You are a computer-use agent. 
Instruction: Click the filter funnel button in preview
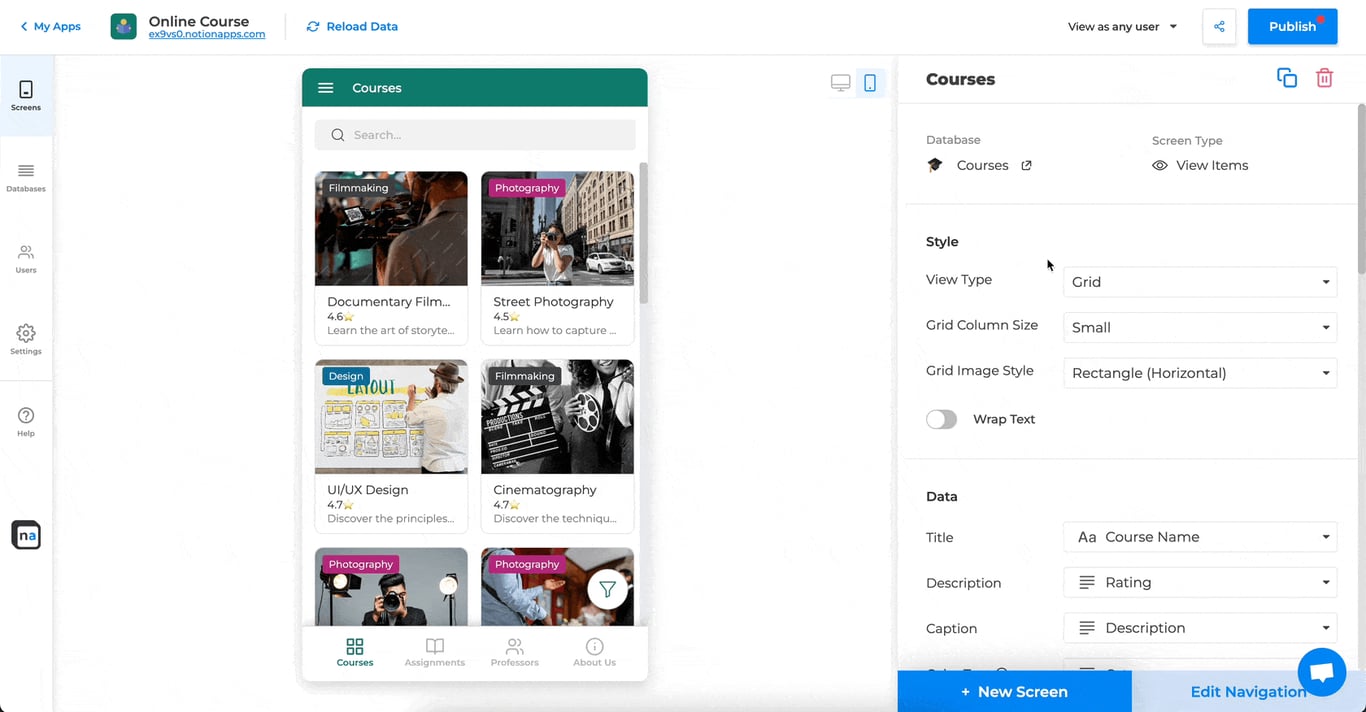[x=607, y=590]
